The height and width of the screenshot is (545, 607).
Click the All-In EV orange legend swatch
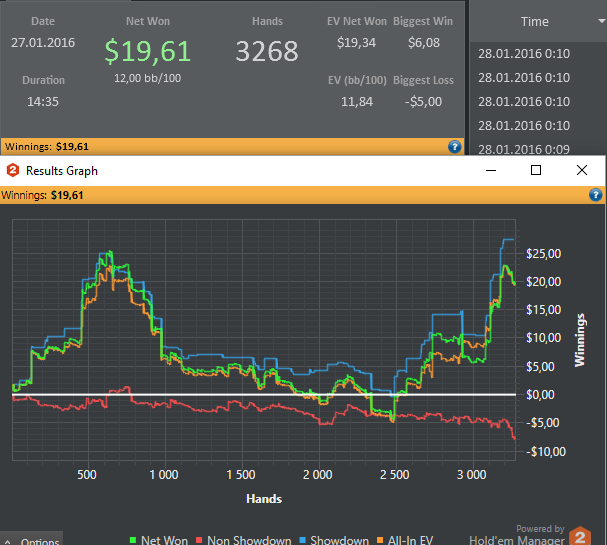pos(380,540)
